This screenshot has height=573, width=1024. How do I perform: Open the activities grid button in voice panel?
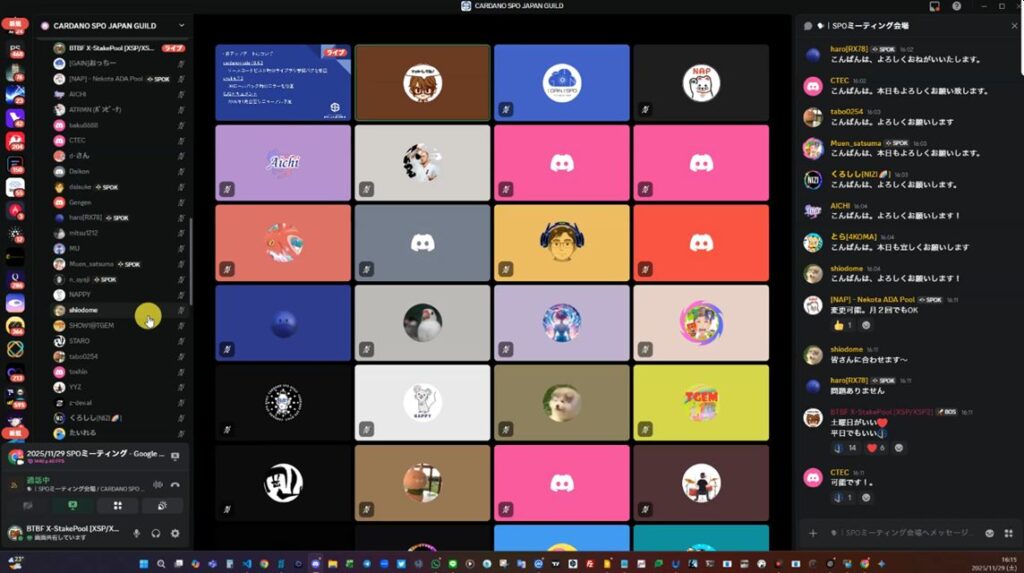(118, 507)
